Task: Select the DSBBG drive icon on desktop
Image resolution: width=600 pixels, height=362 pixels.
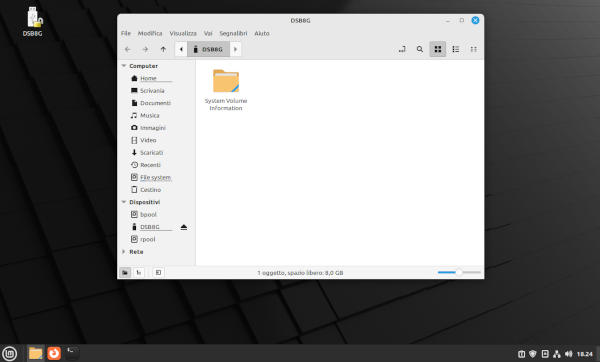Action: pos(33,22)
